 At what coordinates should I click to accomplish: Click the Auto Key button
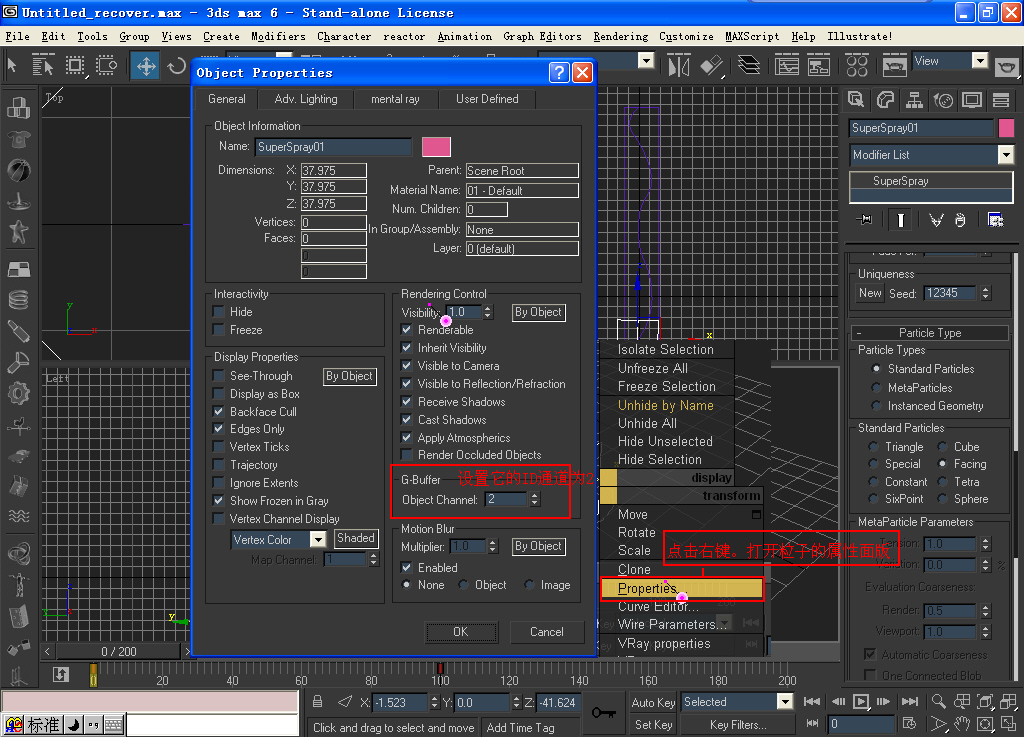(x=653, y=702)
